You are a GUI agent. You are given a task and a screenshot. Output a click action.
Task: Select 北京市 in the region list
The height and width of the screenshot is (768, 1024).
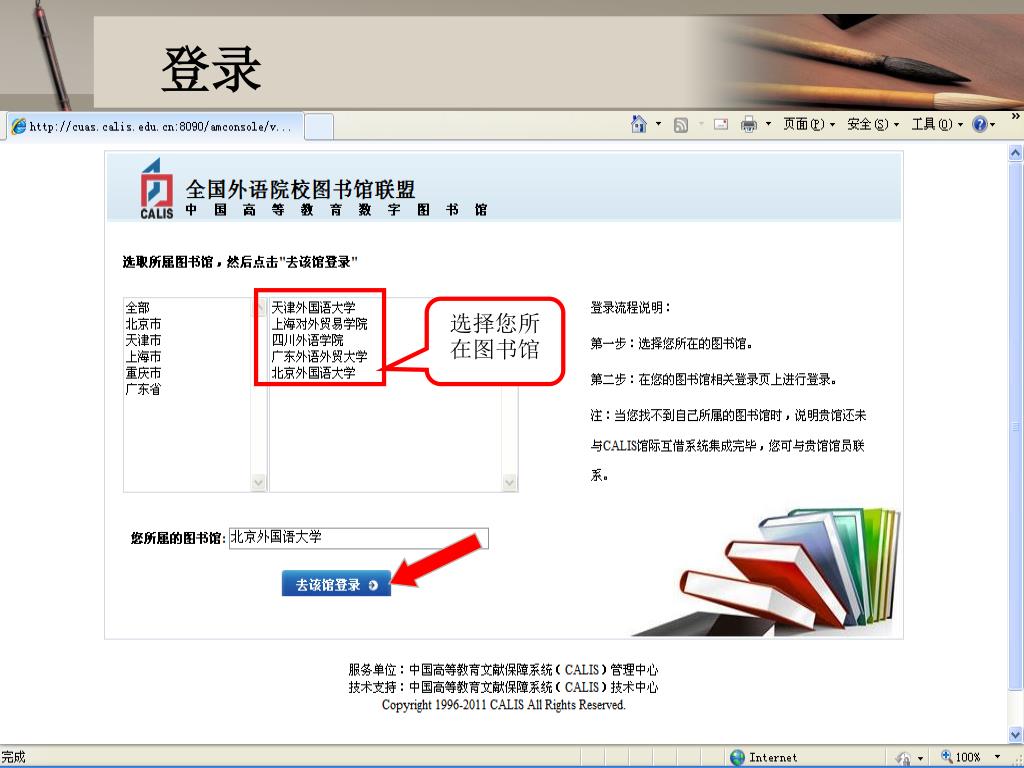[143, 324]
